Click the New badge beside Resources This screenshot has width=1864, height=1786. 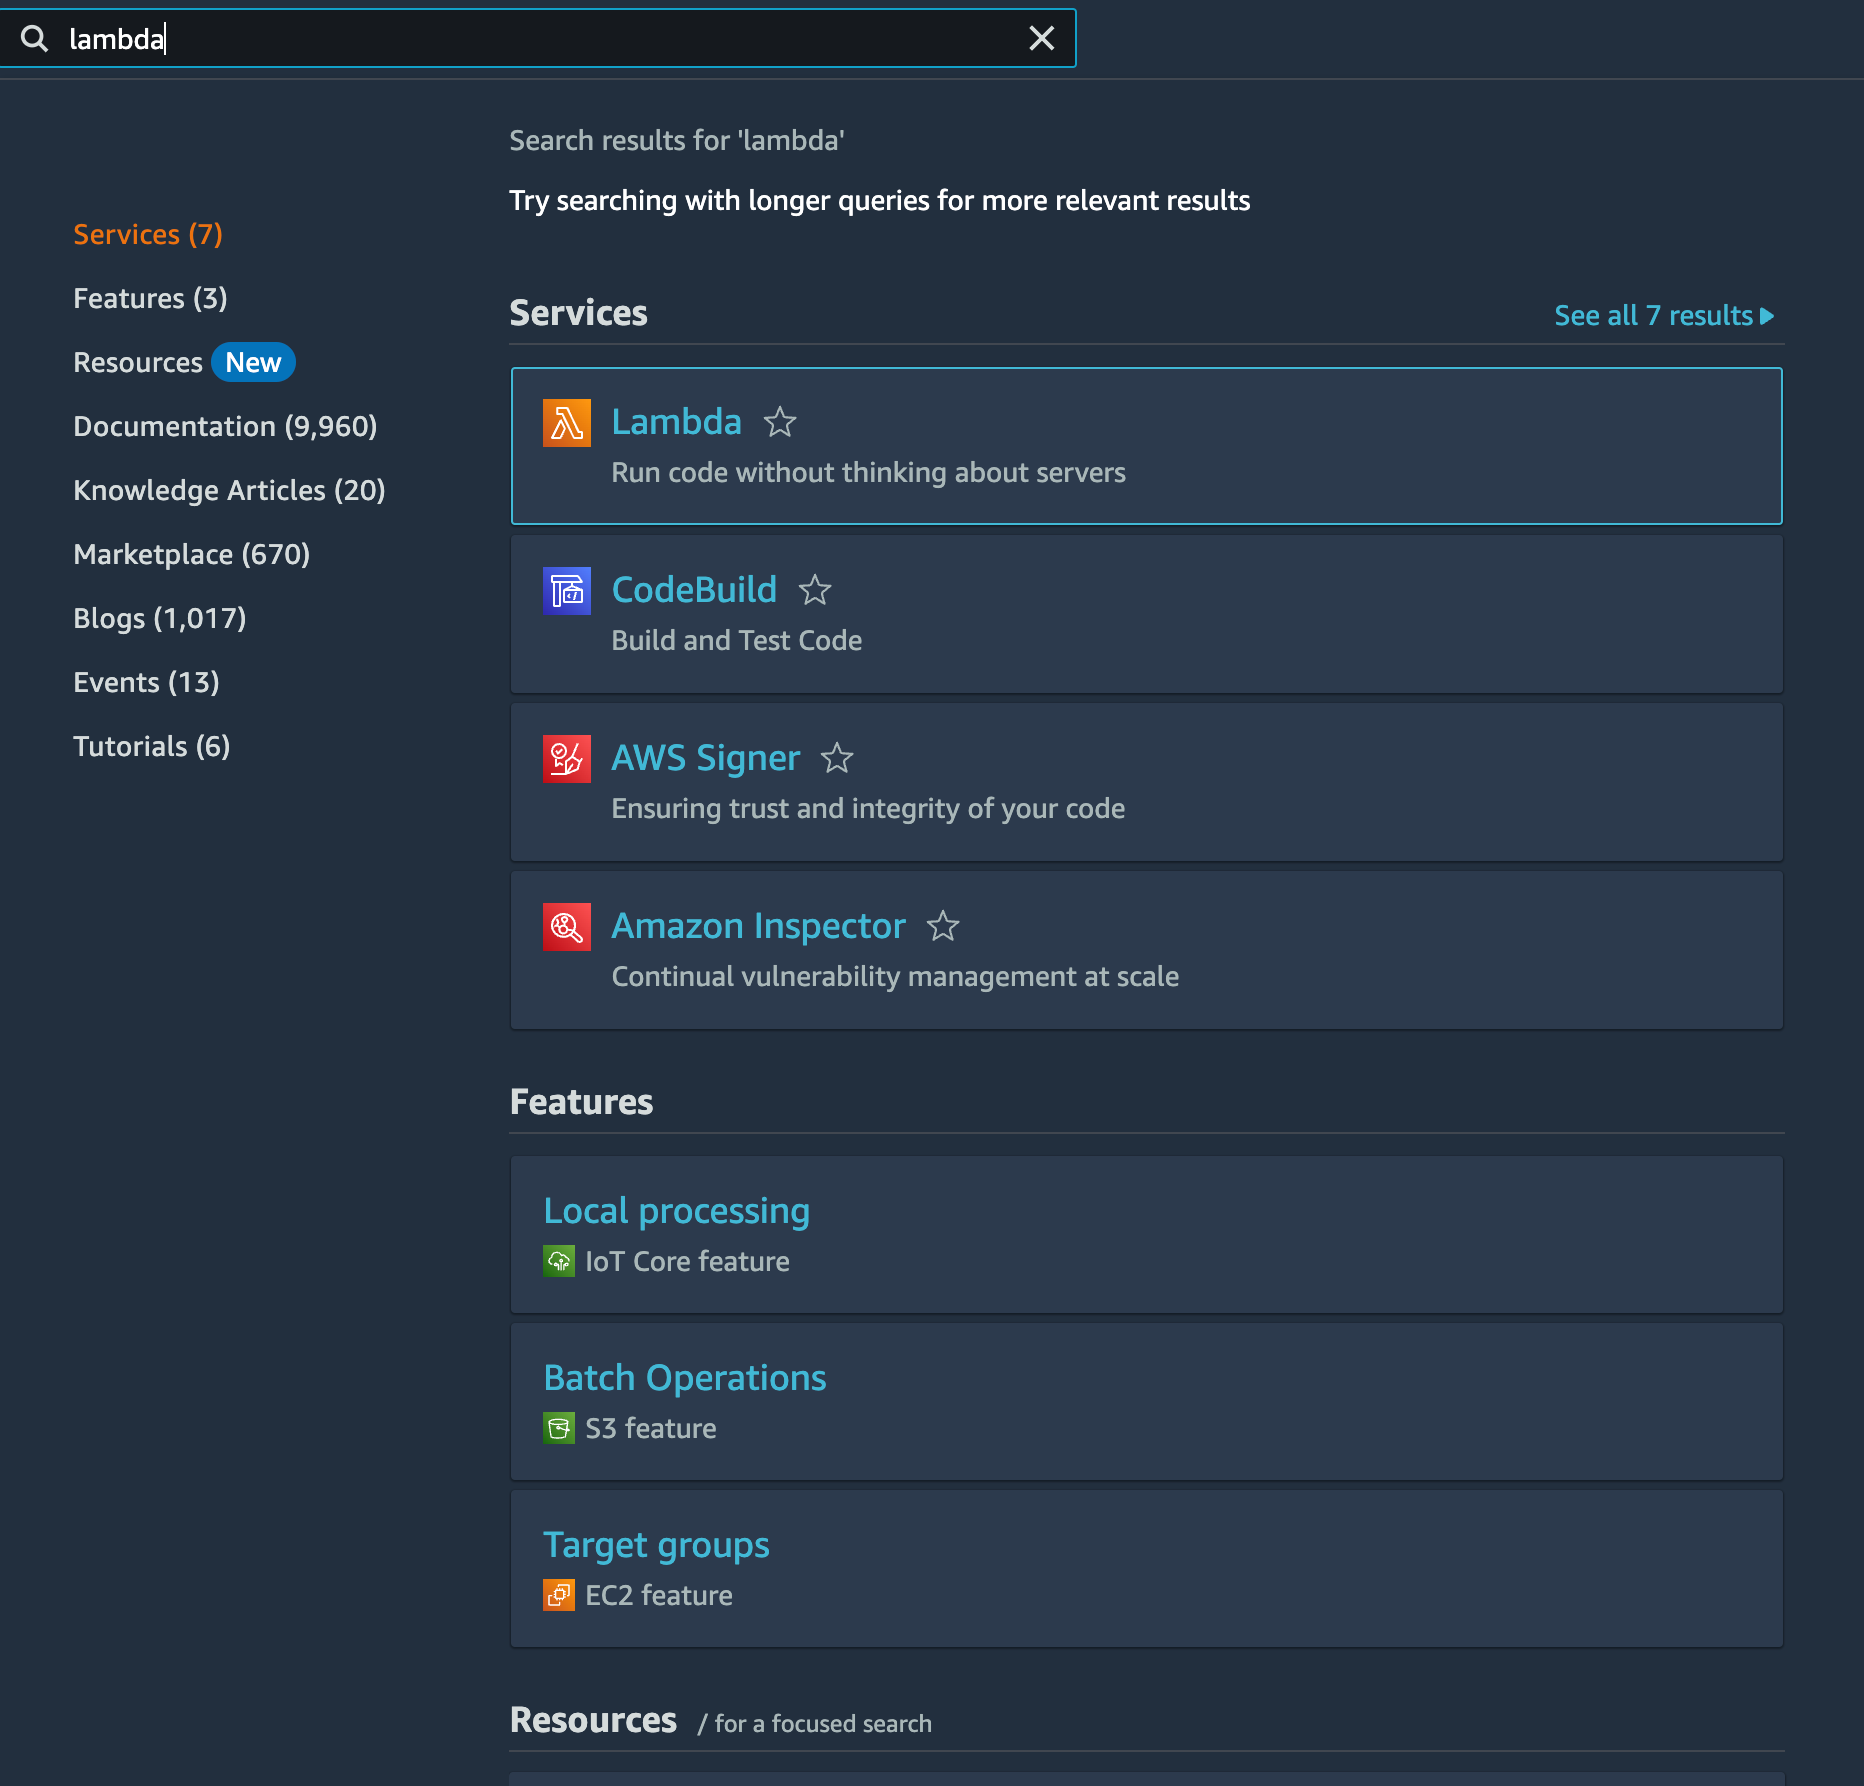253,362
